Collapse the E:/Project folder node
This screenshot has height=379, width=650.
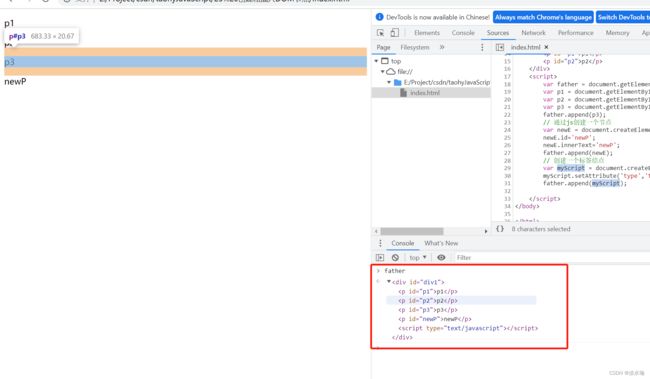389,83
